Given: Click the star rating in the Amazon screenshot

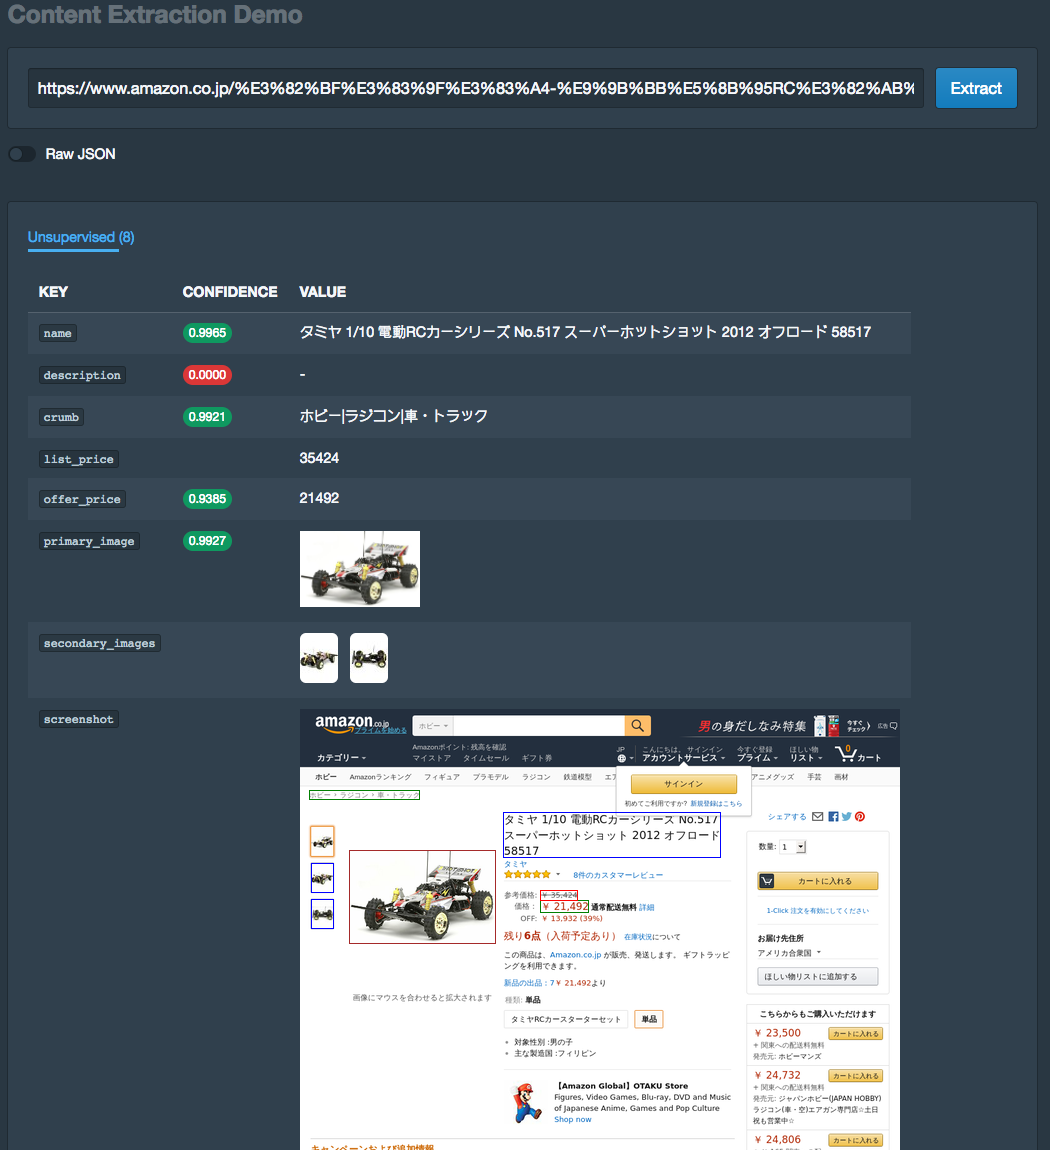Looking at the screenshot, I should (527, 874).
